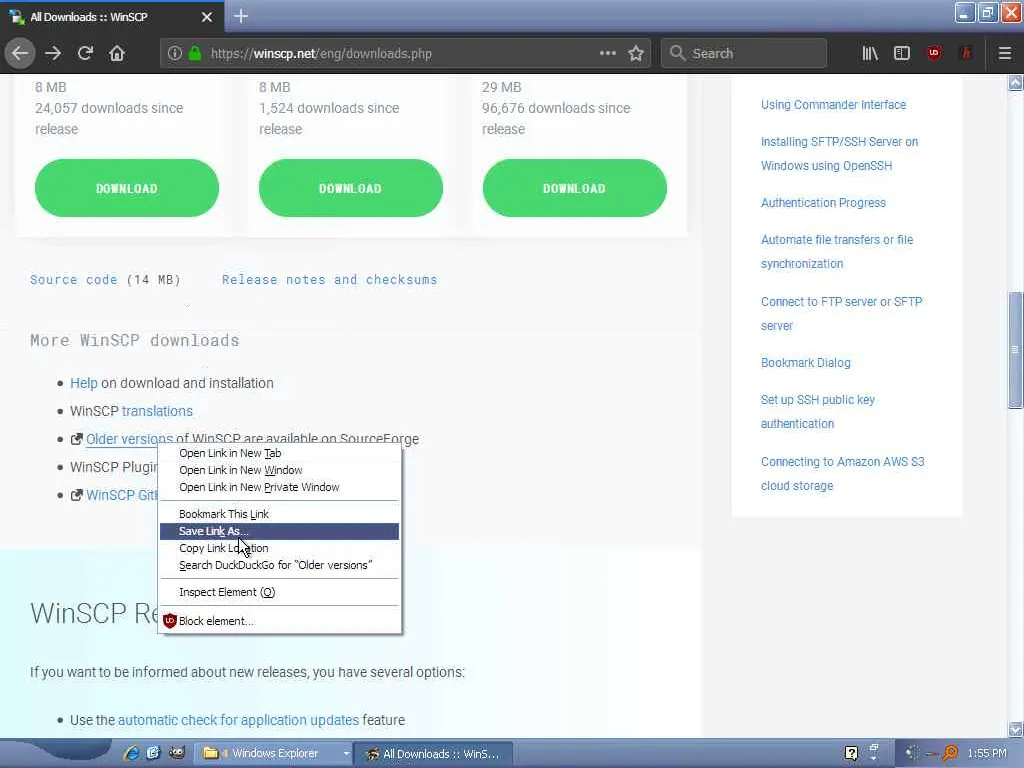Open Automate file transfers or file synchronization
This screenshot has height=768, width=1024.
[837, 251]
